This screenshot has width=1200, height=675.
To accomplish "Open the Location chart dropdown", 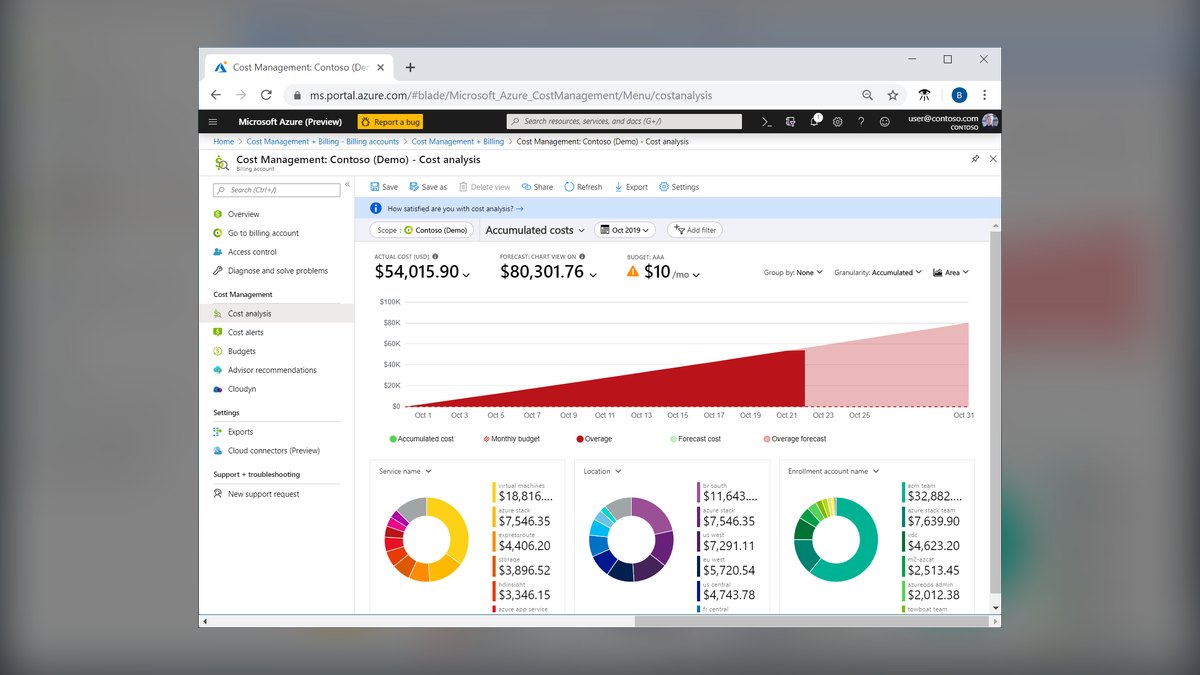I will (x=602, y=471).
